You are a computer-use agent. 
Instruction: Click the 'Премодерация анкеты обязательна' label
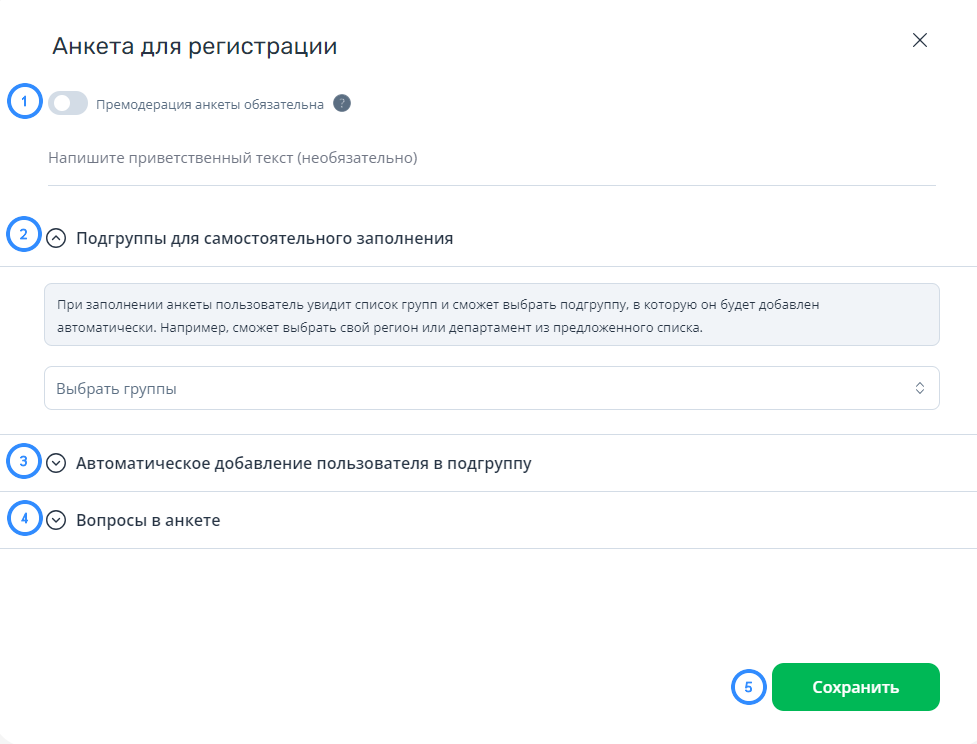click(x=210, y=105)
